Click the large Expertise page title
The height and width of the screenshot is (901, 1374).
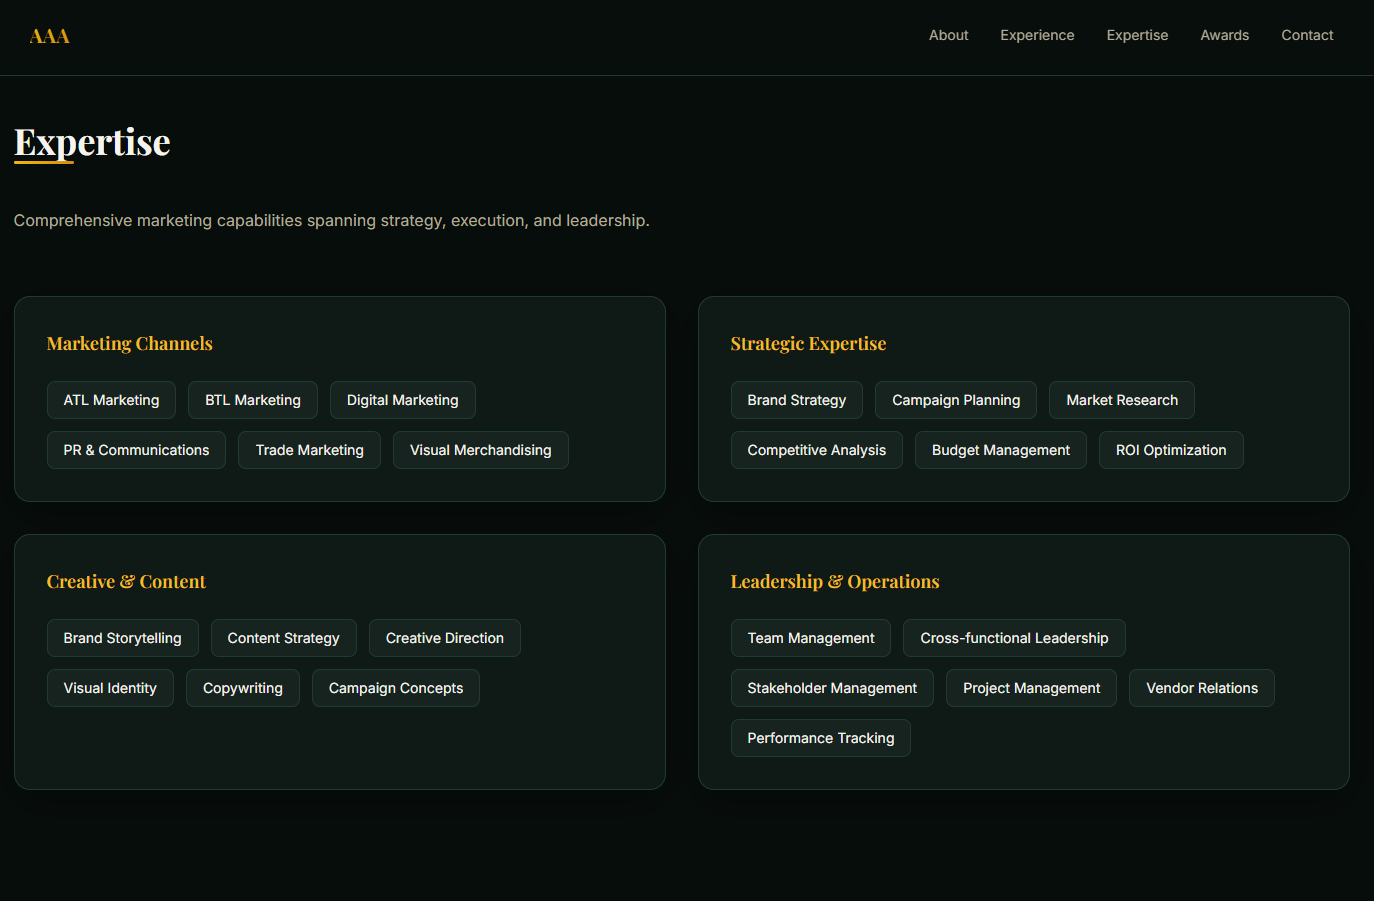coord(92,143)
